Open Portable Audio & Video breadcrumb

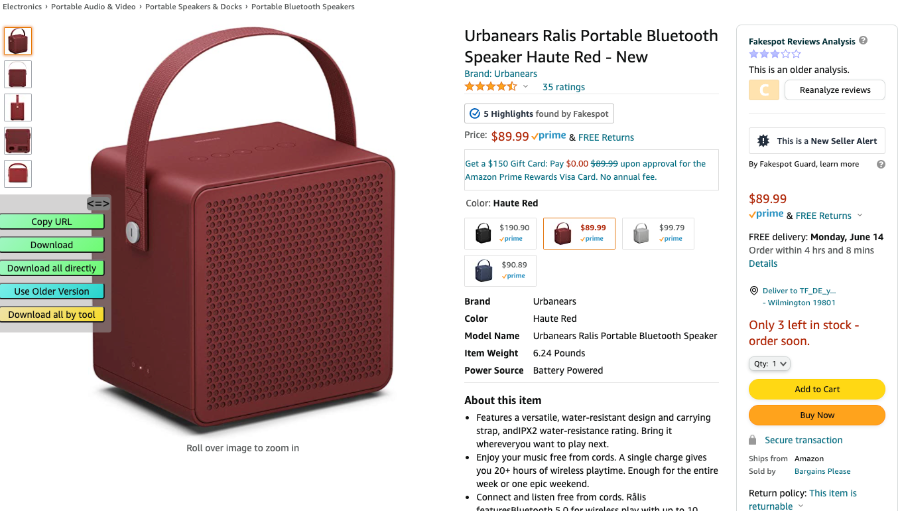coord(93,7)
